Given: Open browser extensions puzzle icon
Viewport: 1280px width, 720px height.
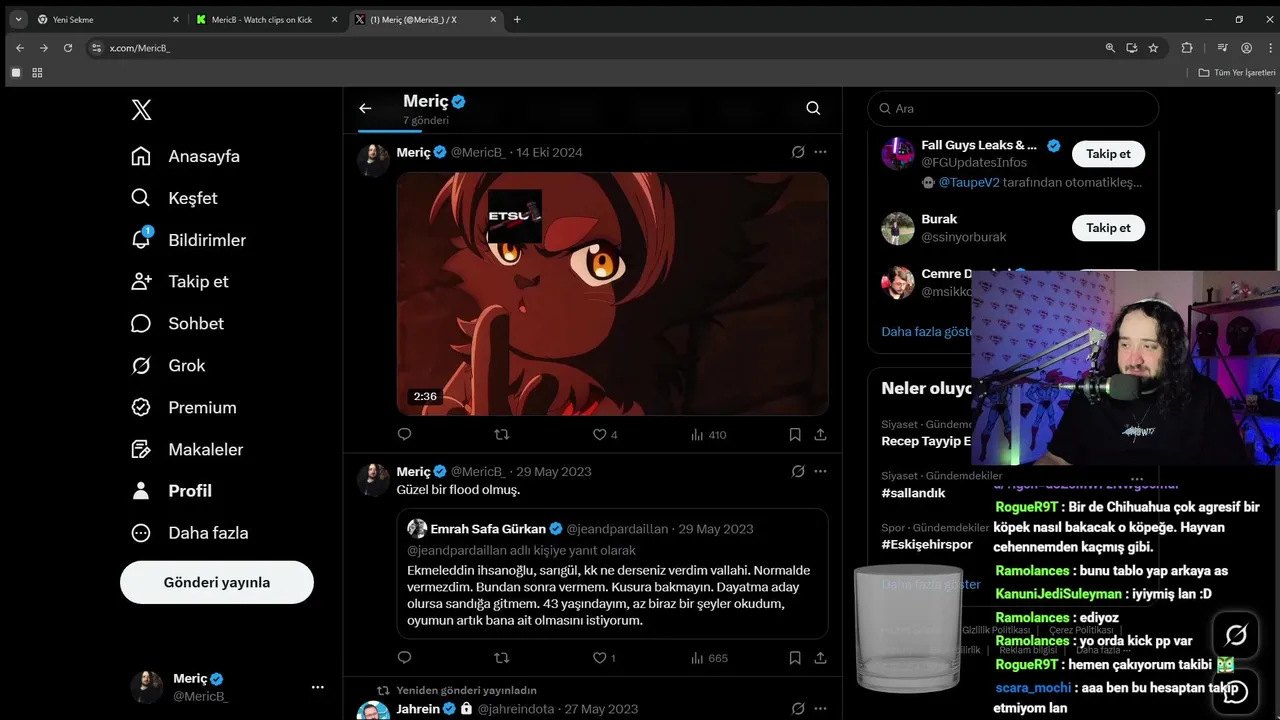Looking at the screenshot, I should point(1187,47).
